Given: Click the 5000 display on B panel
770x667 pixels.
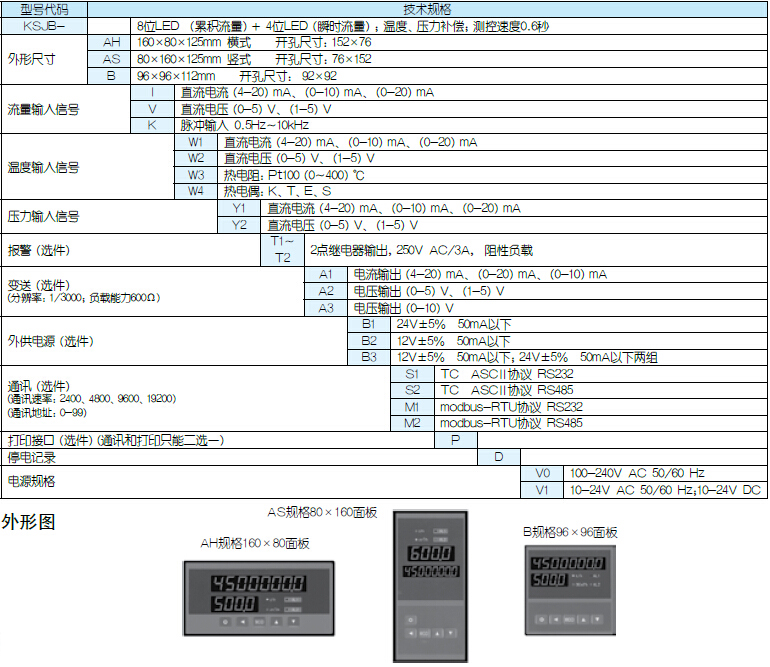Looking at the screenshot, I should 549,579.
